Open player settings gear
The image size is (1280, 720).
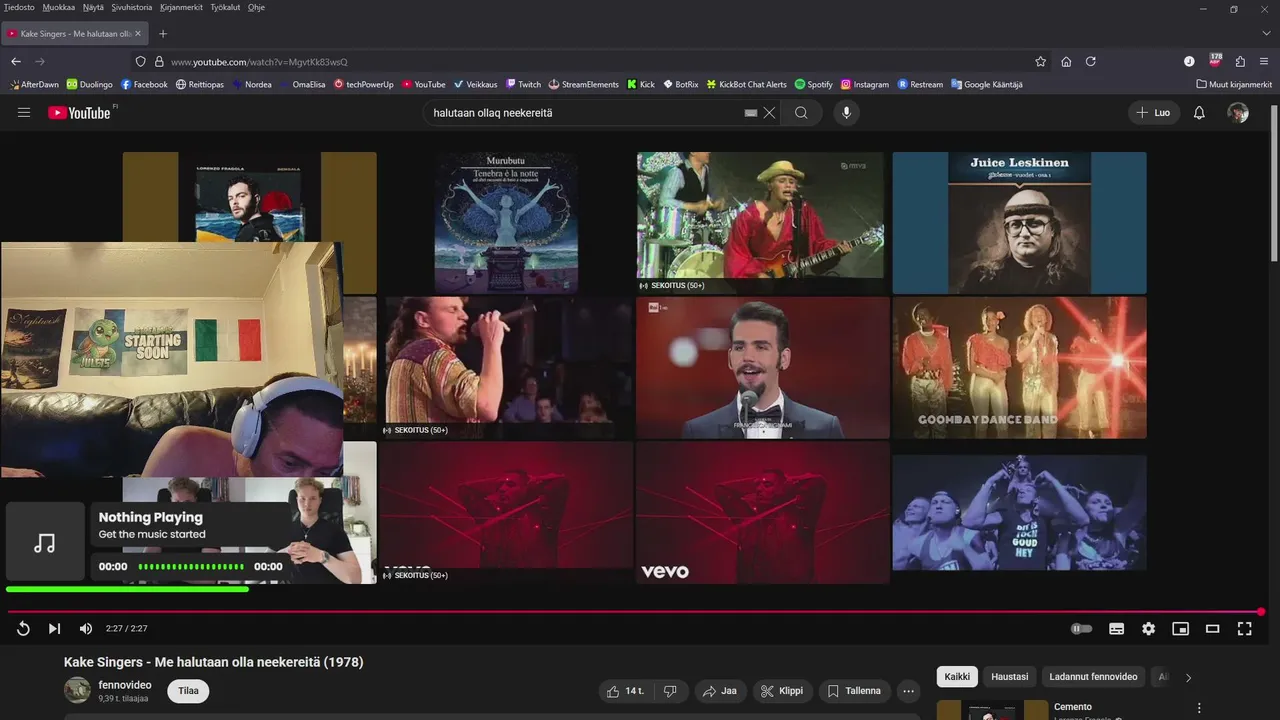tap(1149, 628)
